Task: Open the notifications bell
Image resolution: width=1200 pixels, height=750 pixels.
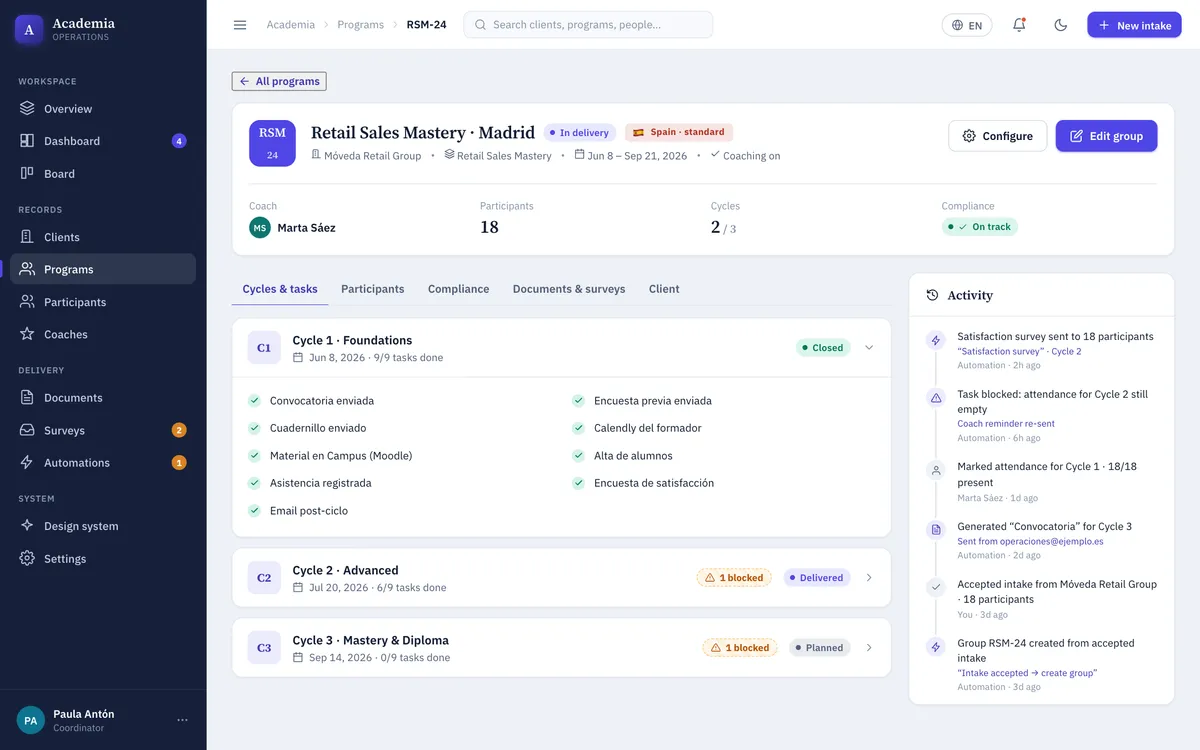Action: coord(1019,25)
